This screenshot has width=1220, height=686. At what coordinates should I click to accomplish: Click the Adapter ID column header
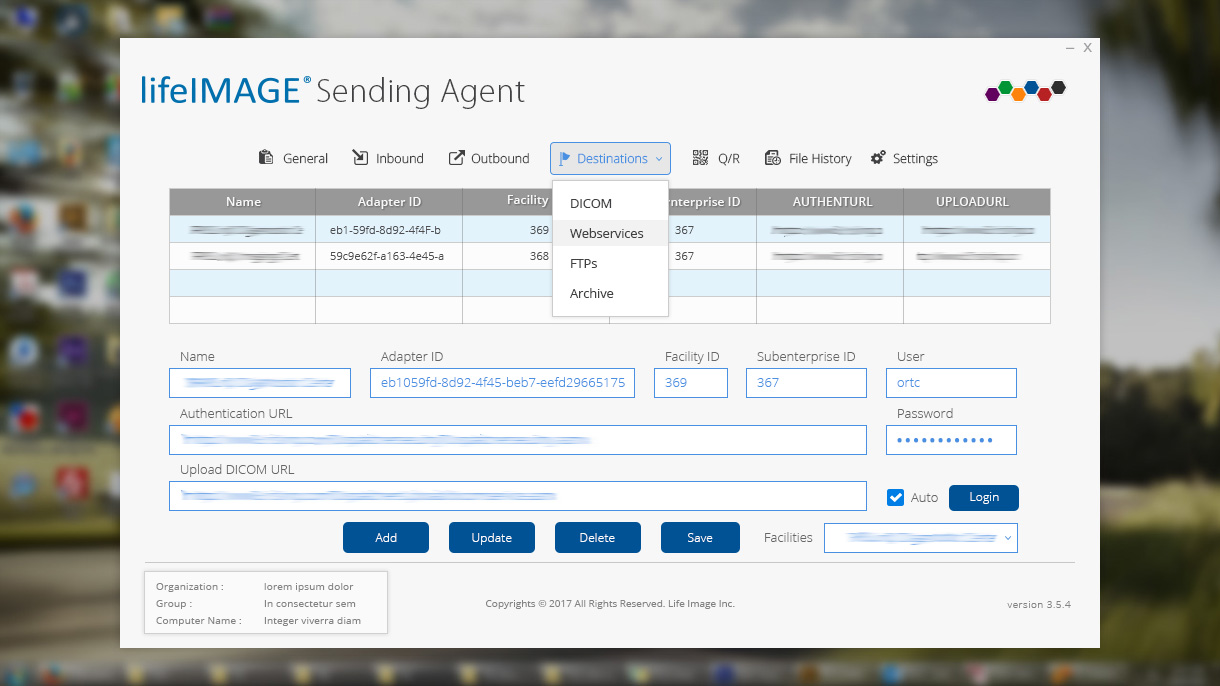pyautogui.click(x=389, y=202)
